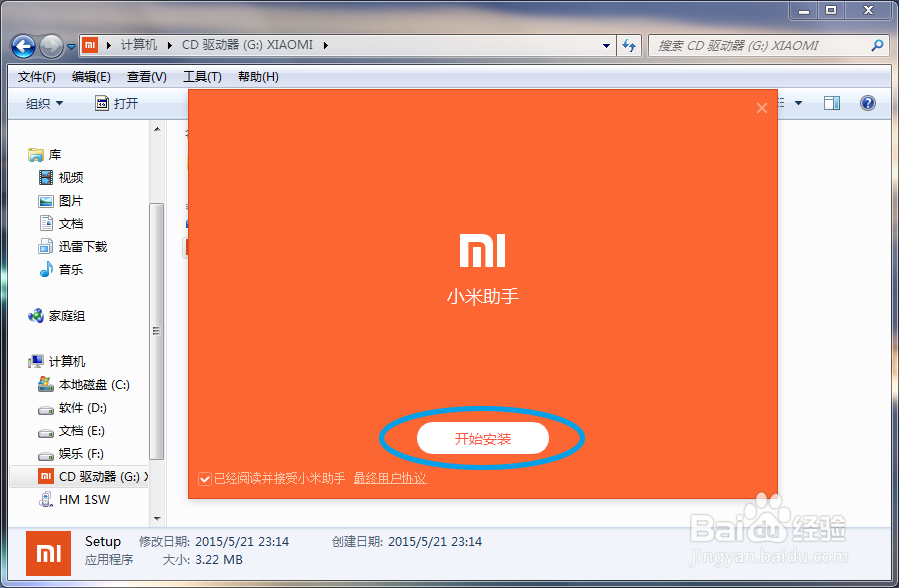Toggle the preview pane icon
This screenshot has height=588, width=899.
pos(832,103)
